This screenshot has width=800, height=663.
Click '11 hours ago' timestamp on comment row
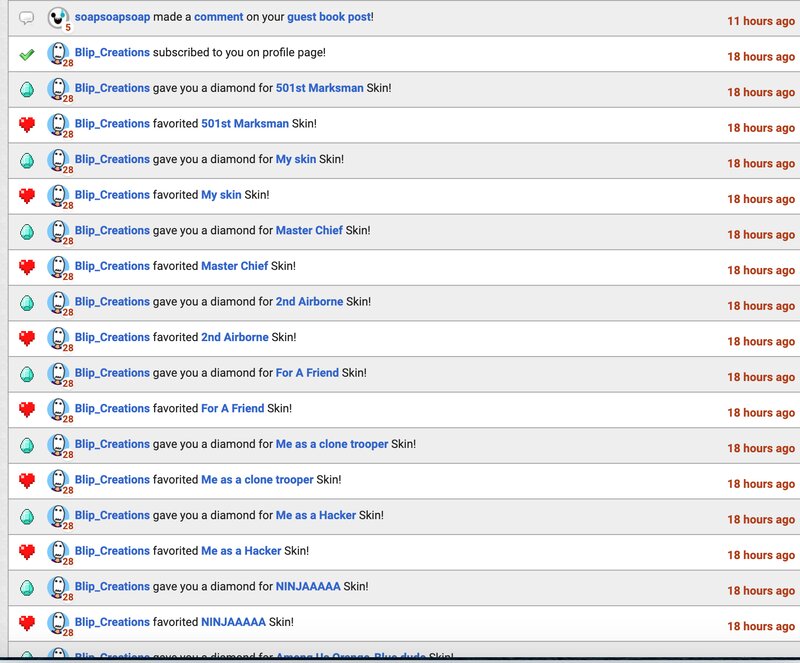pos(760,20)
